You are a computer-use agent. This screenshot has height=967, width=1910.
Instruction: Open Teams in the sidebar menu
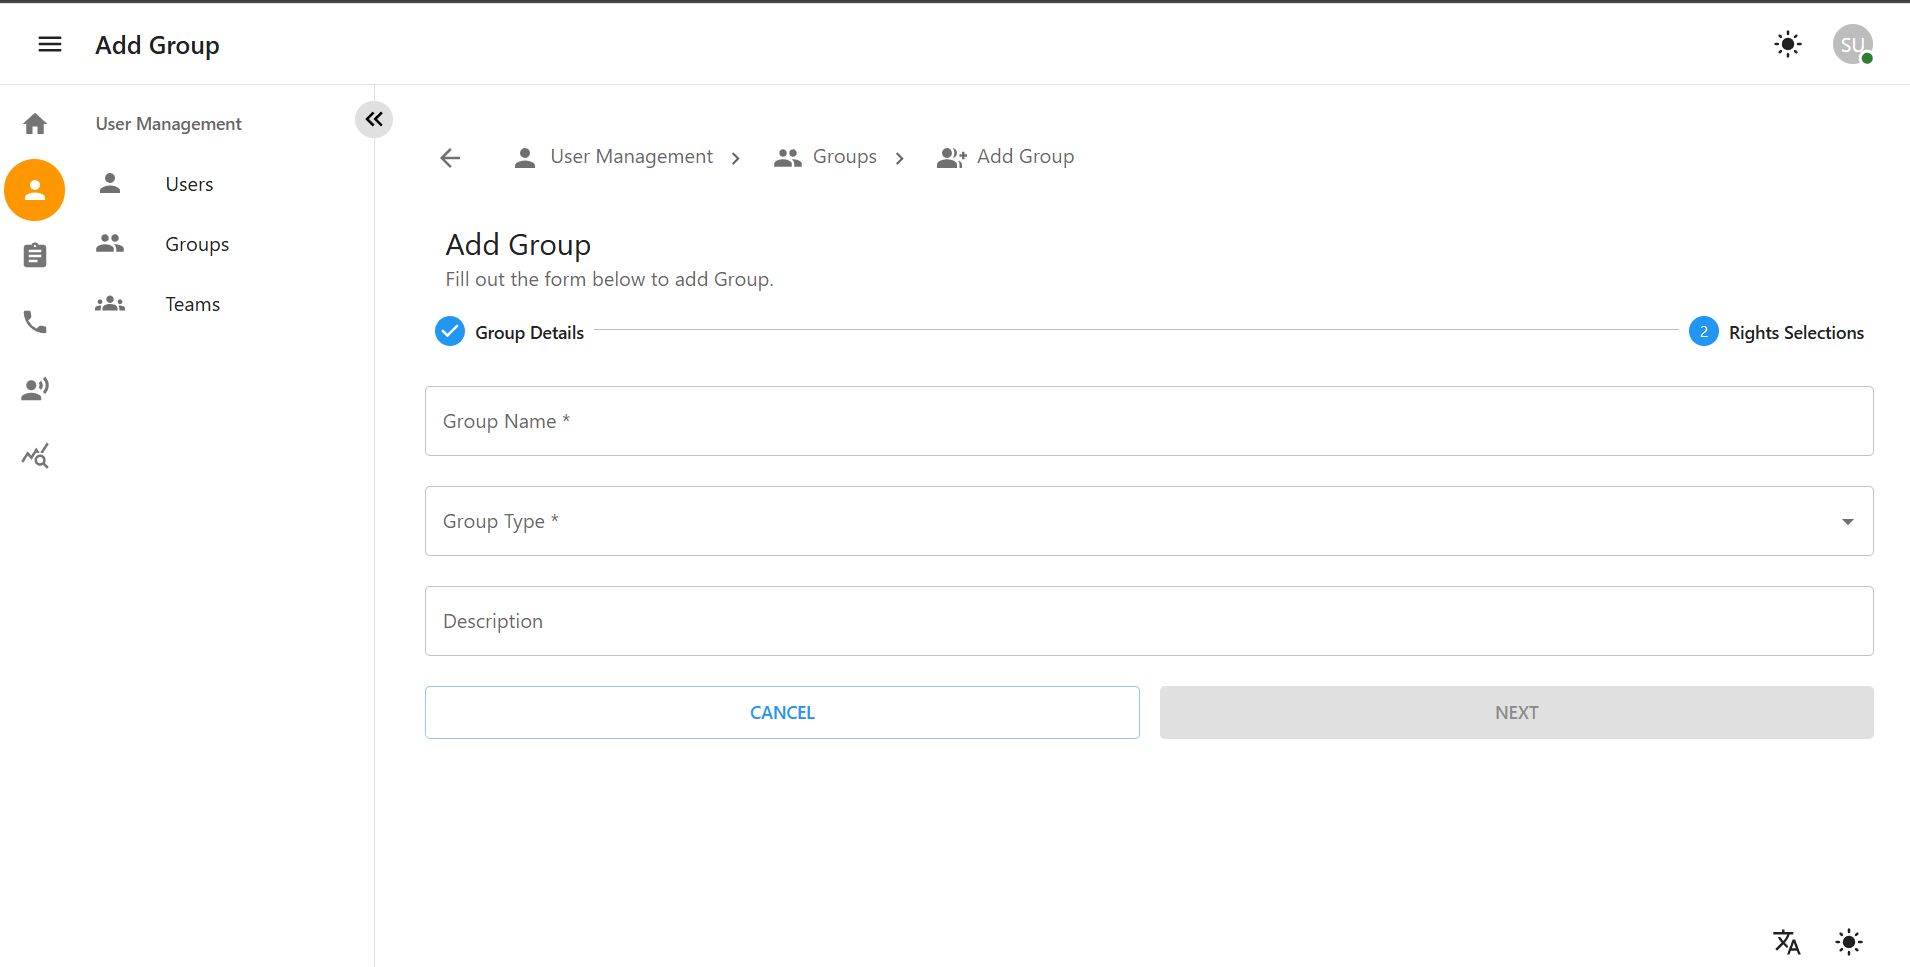[192, 305]
